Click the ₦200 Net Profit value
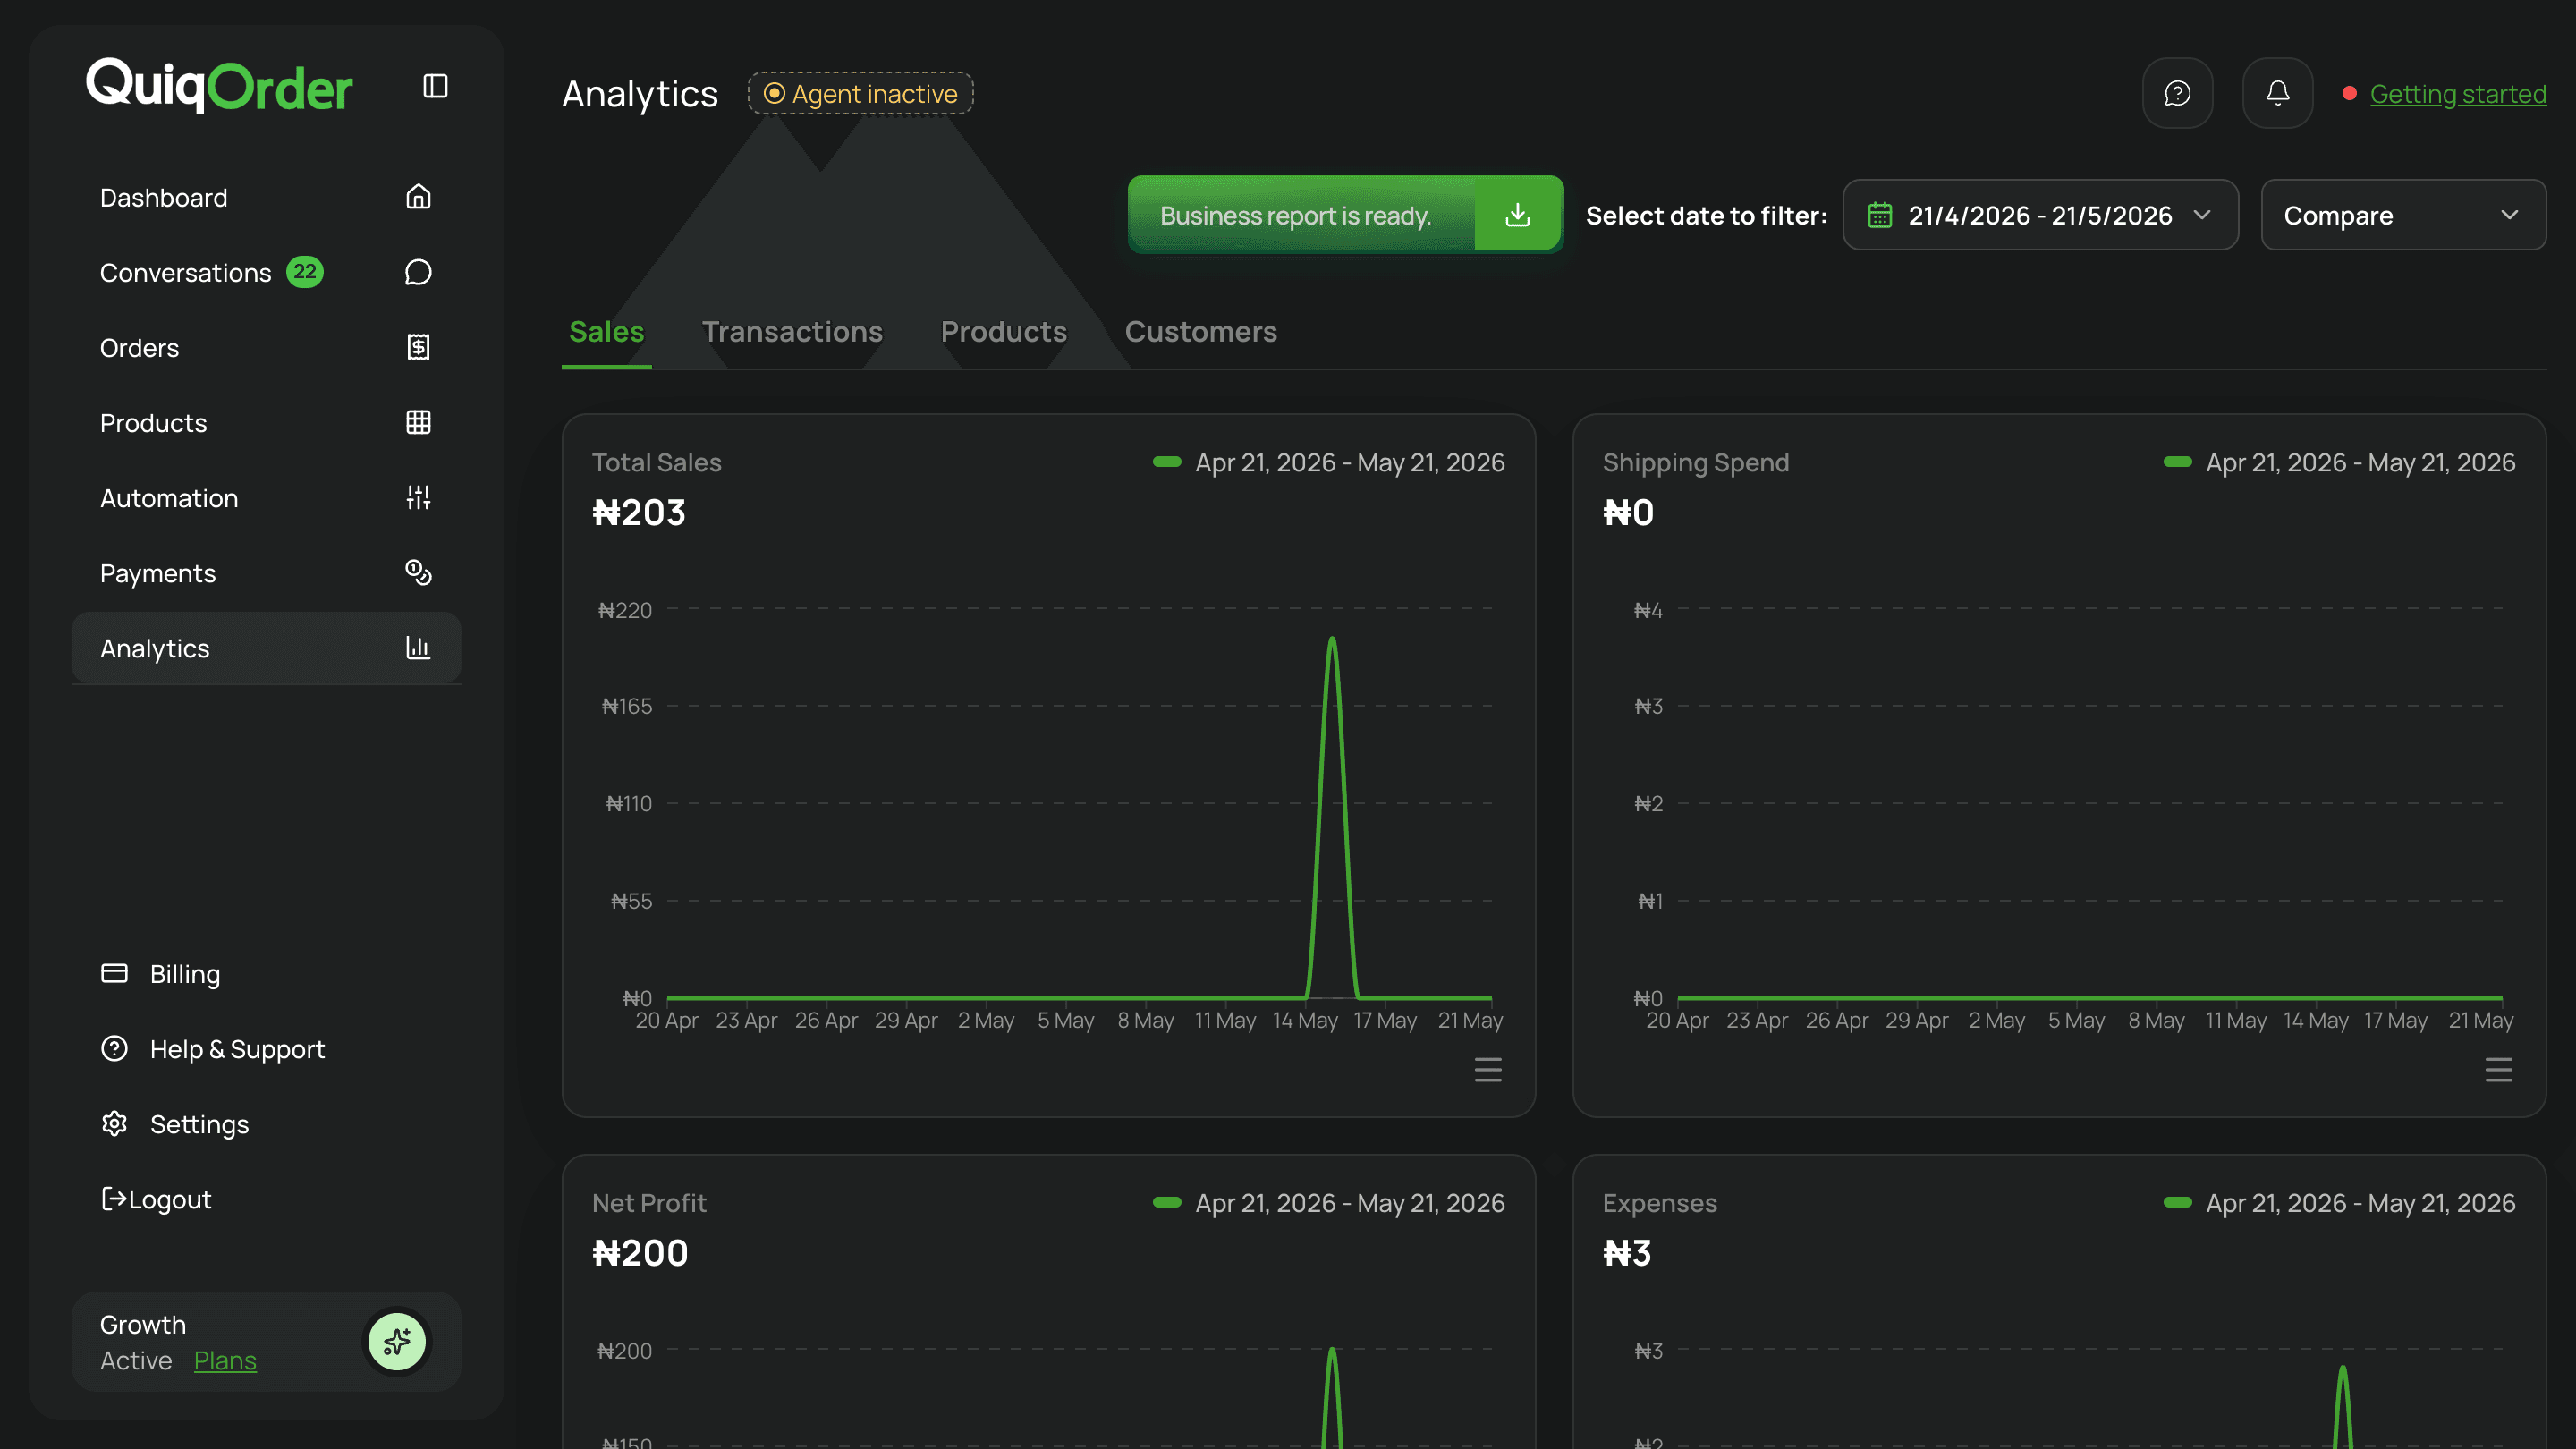 coord(640,1252)
